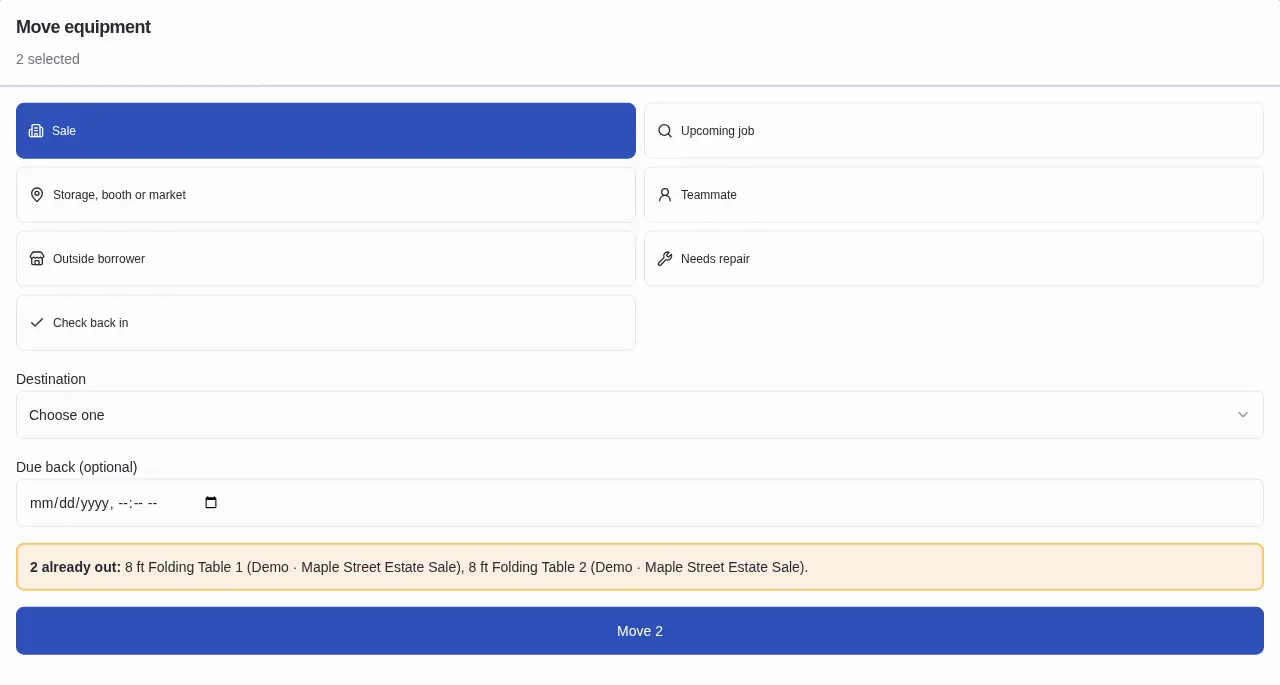Viewport: 1280px width, 685px height.
Task: Click the checkmark icon beside Check back in
Action: (37, 323)
